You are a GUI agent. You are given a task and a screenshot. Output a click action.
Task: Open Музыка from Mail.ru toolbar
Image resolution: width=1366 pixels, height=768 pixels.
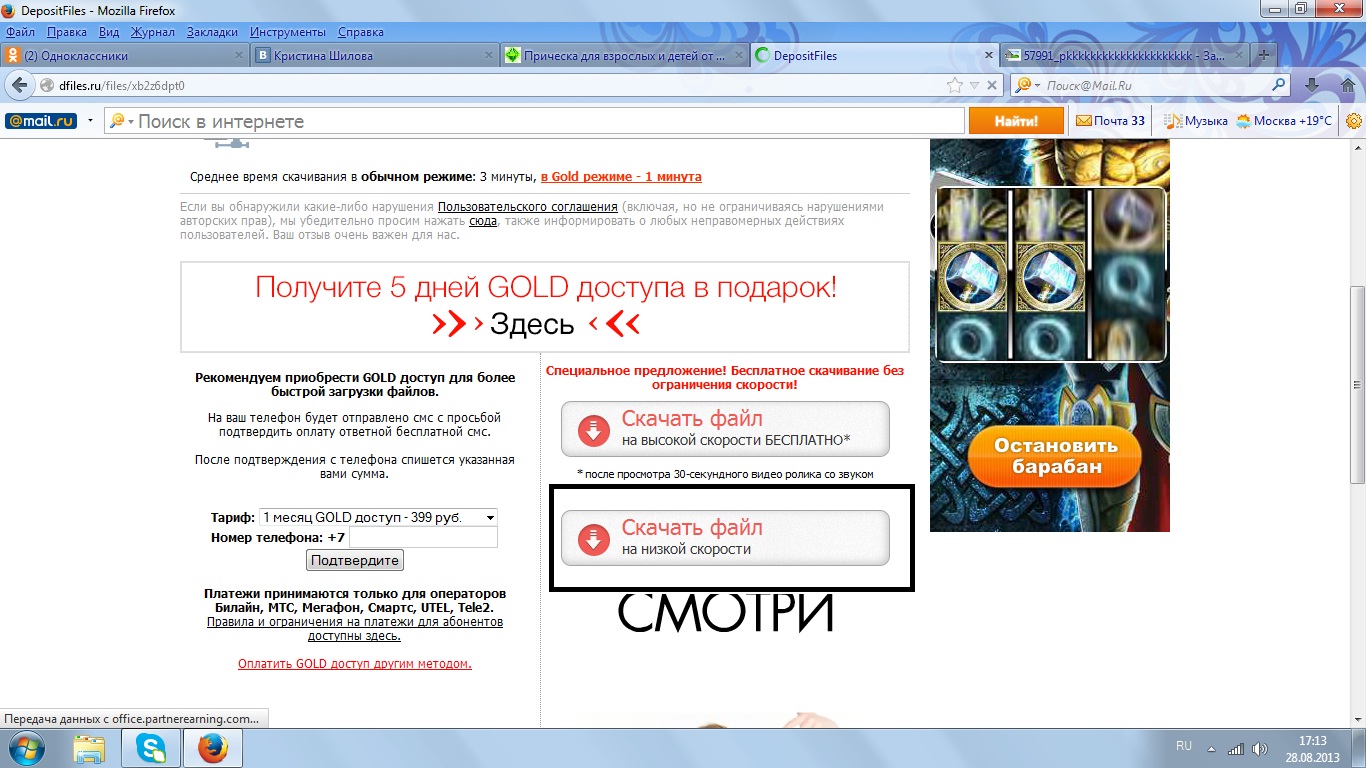click(1195, 121)
